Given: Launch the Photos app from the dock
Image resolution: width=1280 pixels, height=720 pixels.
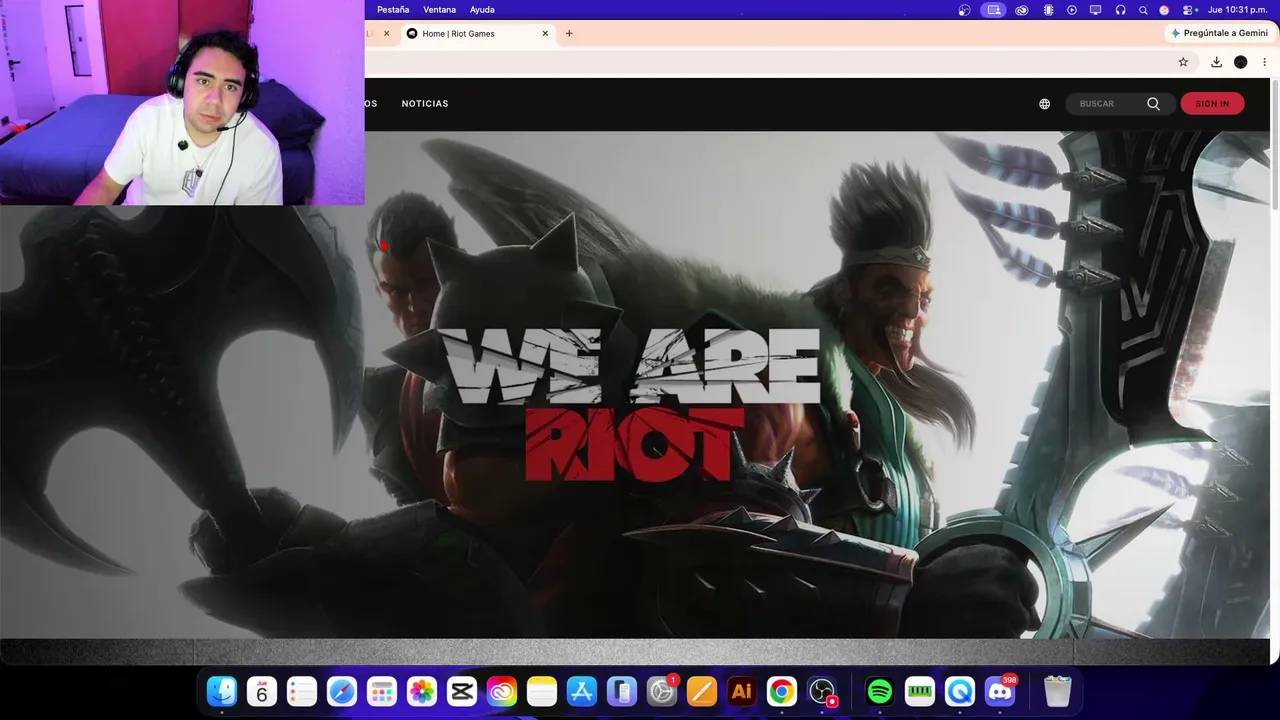Looking at the screenshot, I should pos(422,691).
